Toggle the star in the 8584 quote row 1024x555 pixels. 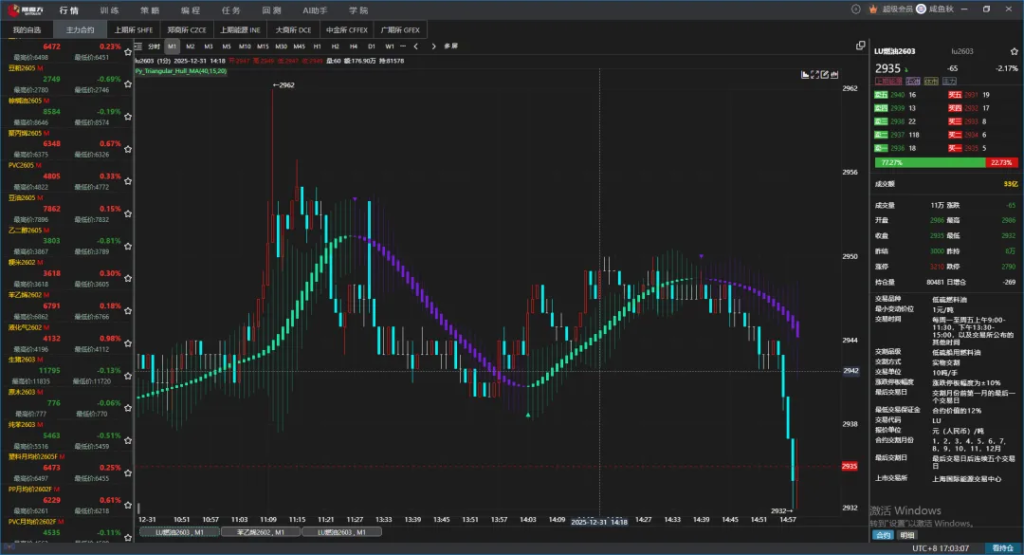[128, 117]
